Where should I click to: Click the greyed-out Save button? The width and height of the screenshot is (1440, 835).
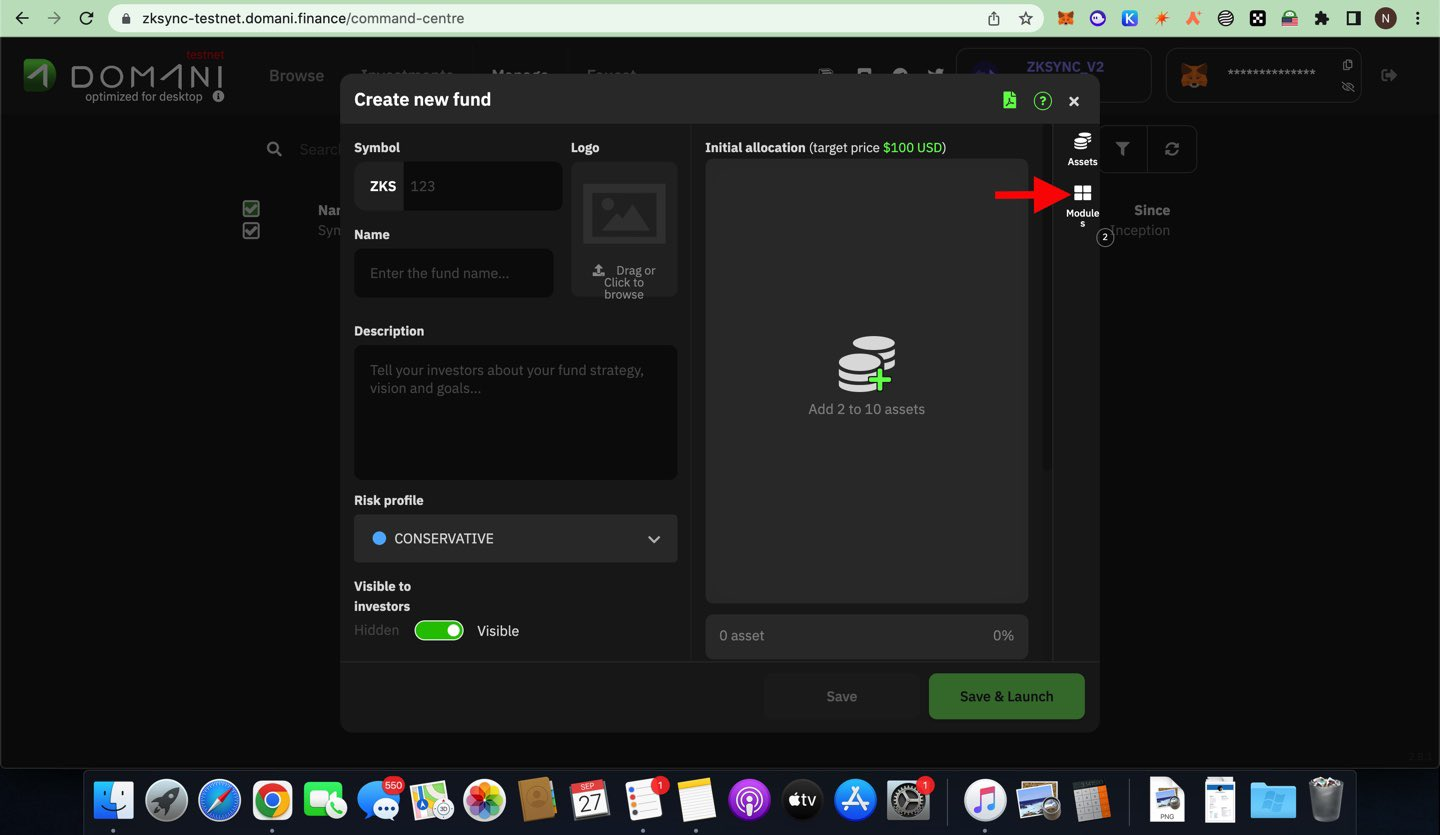tap(841, 696)
